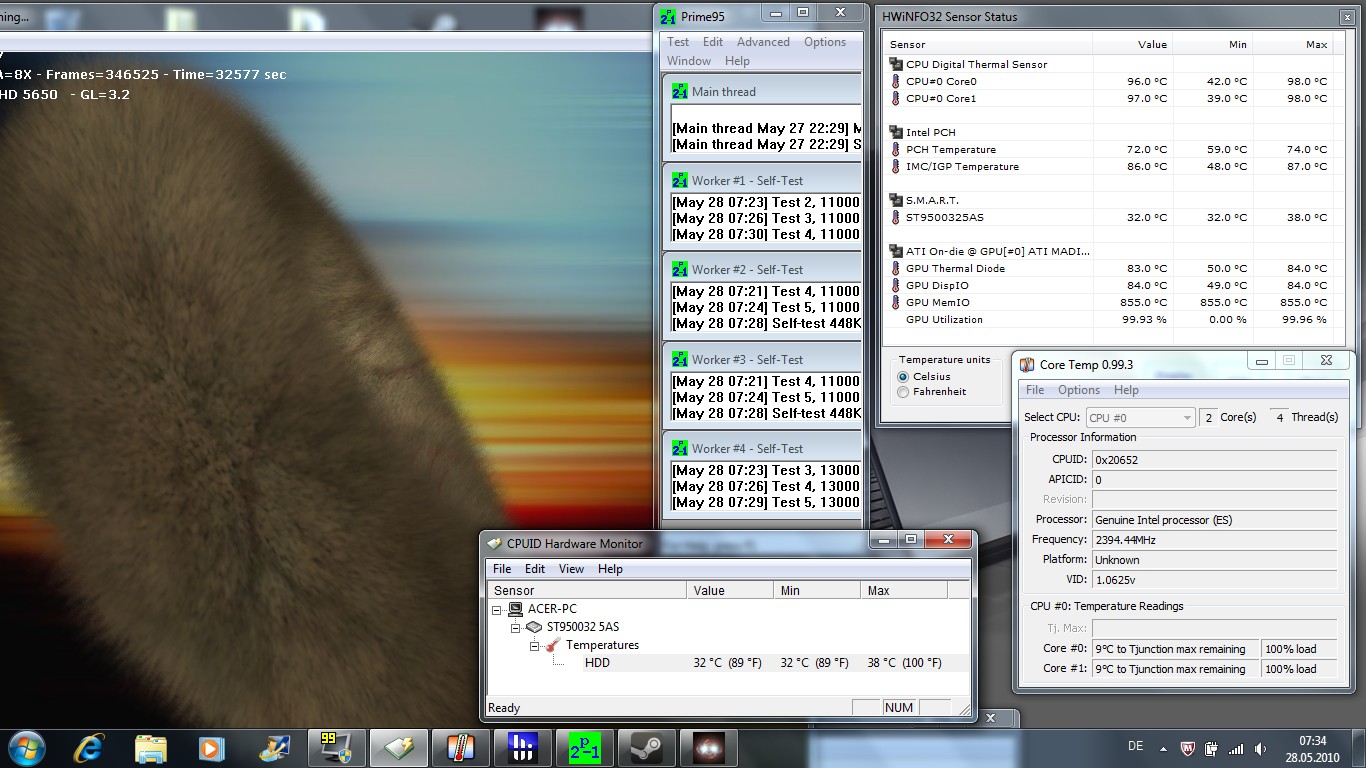Click the CPUID Hardware Monitor title icon

click(494, 544)
